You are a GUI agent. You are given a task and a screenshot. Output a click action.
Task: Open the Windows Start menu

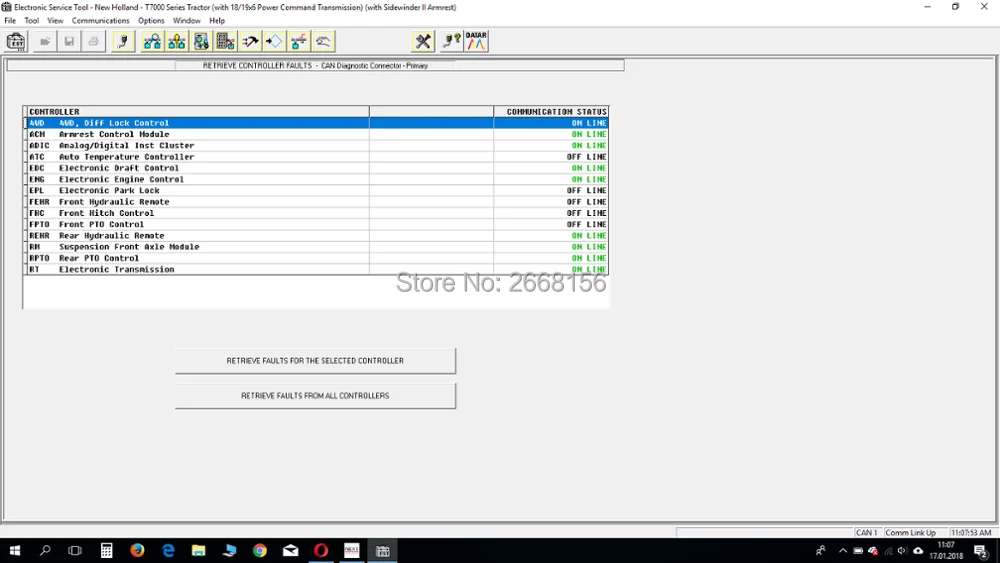(15, 550)
